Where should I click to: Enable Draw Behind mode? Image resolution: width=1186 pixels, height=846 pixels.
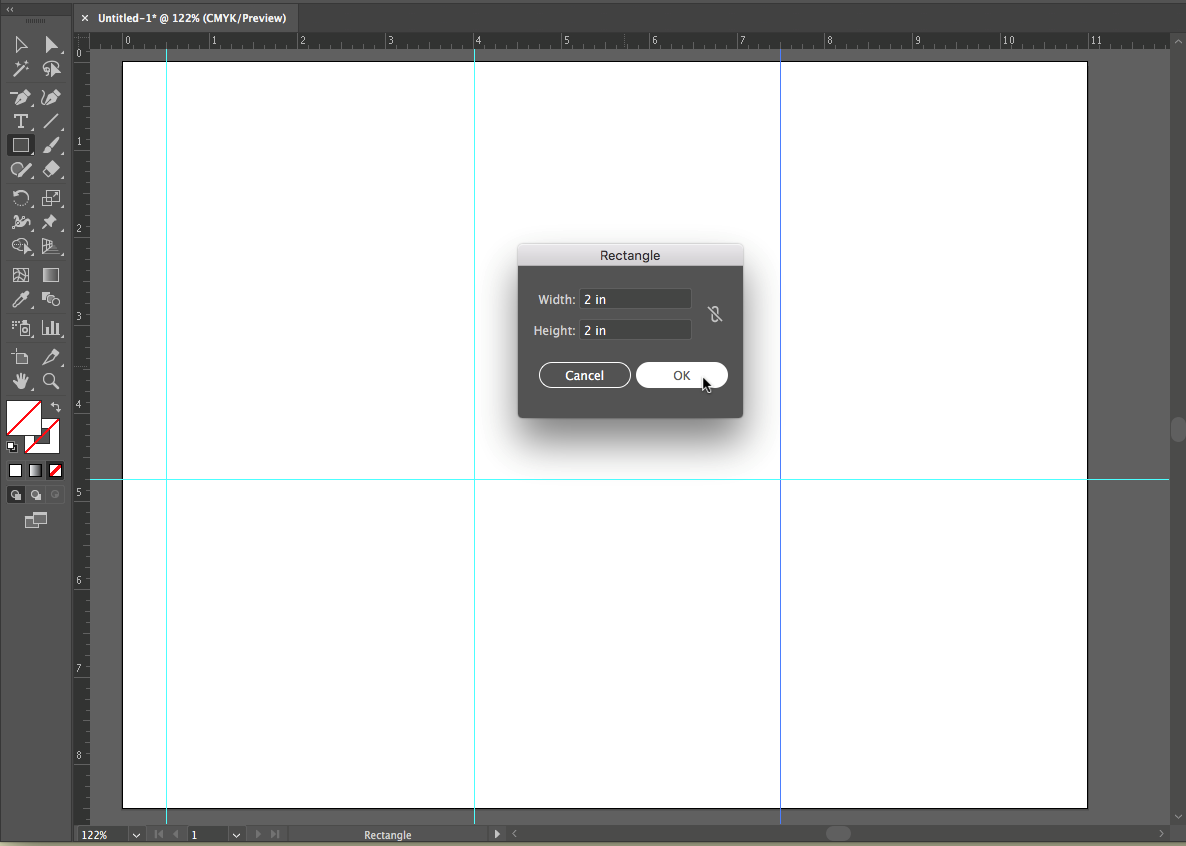pos(36,495)
